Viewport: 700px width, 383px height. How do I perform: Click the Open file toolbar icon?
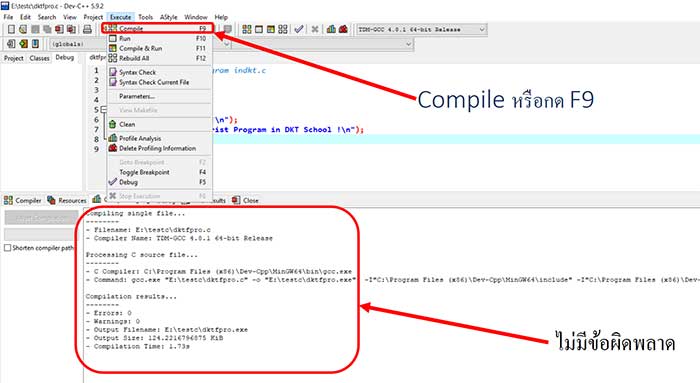point(23,29)
